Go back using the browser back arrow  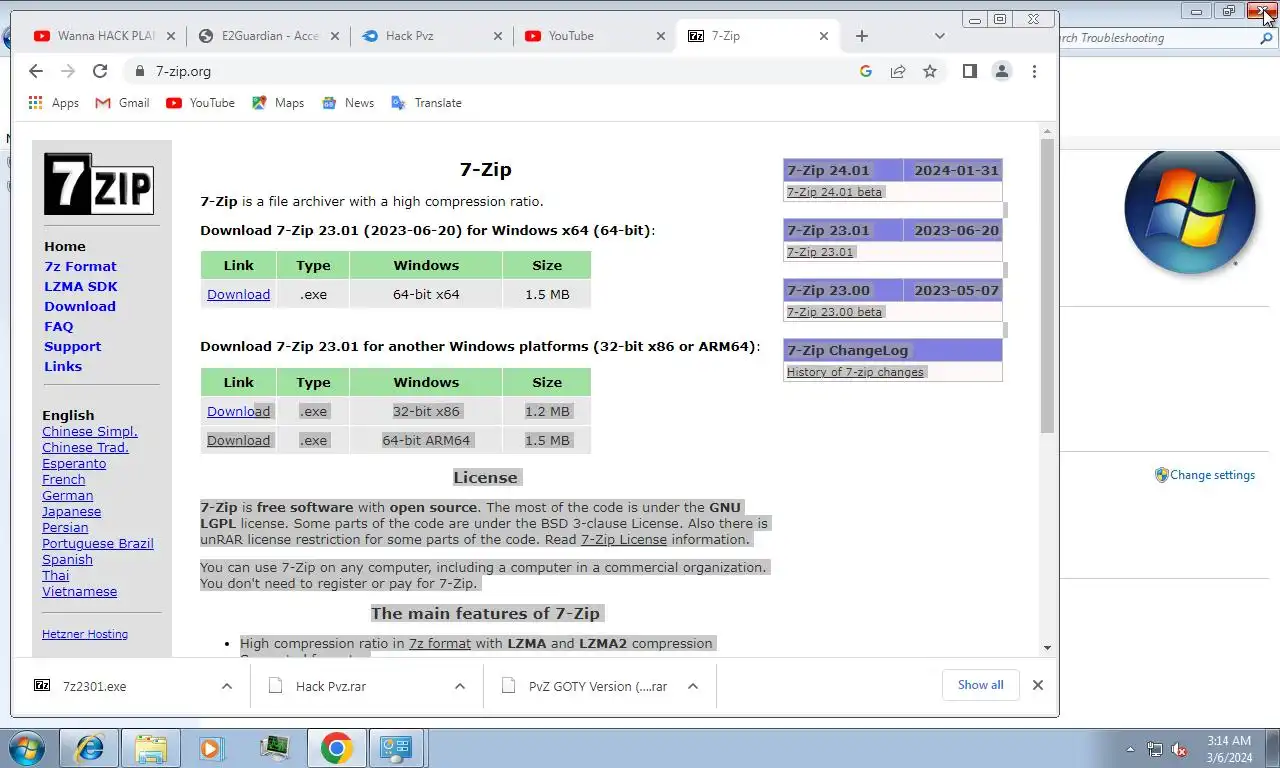click(x=36, y=71)
